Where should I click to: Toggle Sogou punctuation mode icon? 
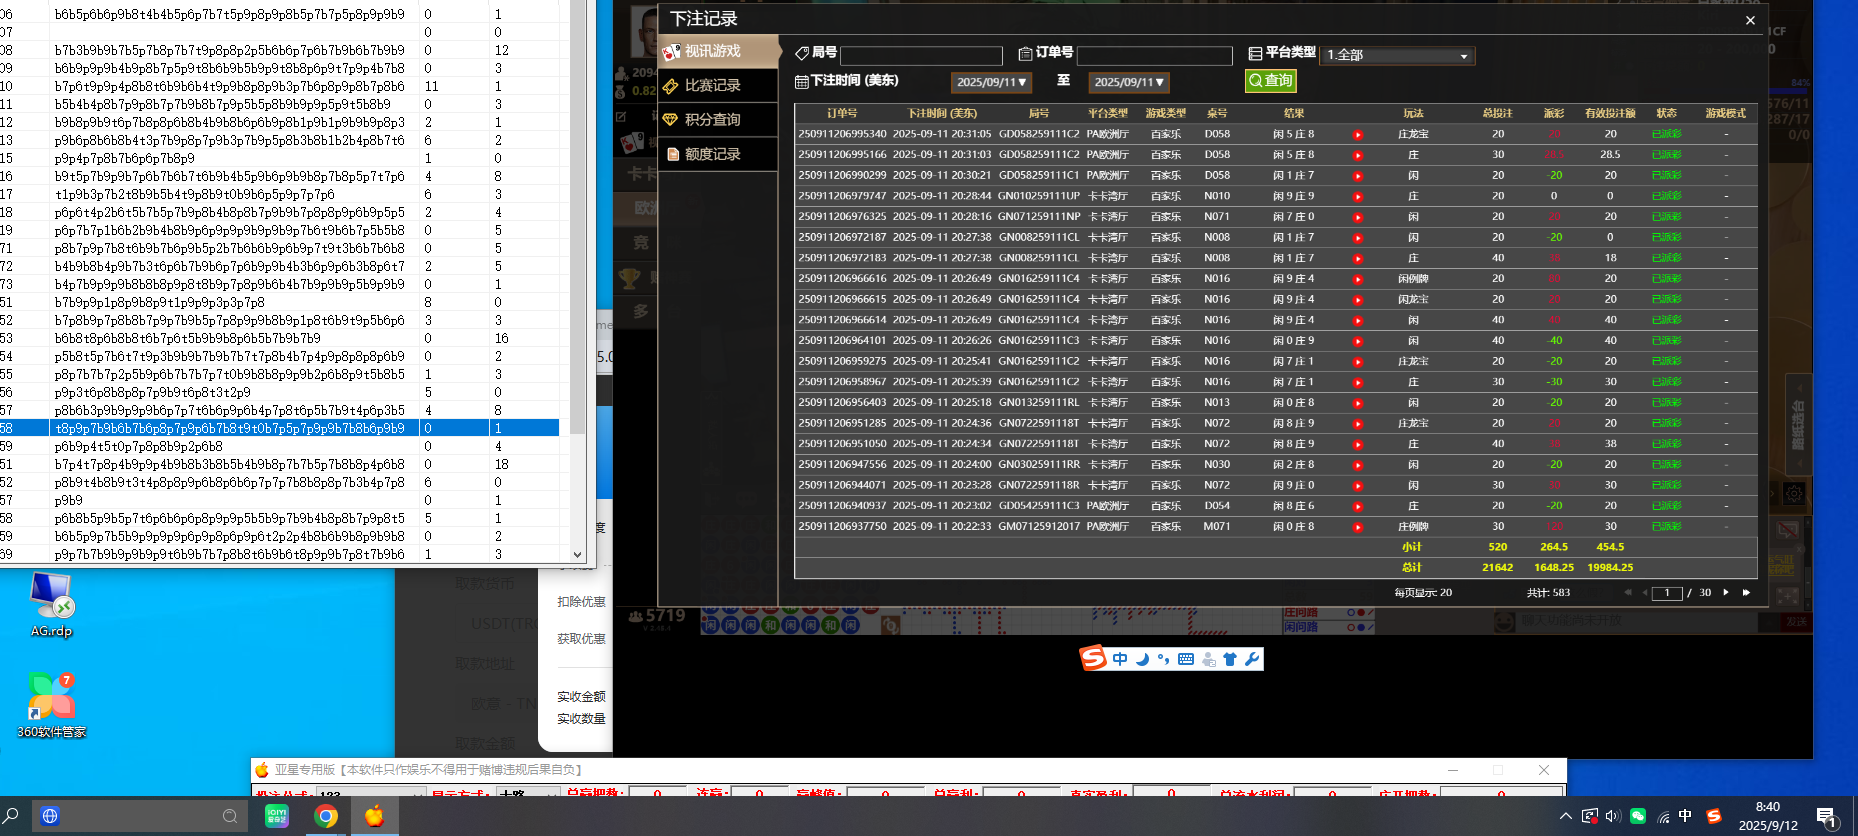tap(1163, 659)
